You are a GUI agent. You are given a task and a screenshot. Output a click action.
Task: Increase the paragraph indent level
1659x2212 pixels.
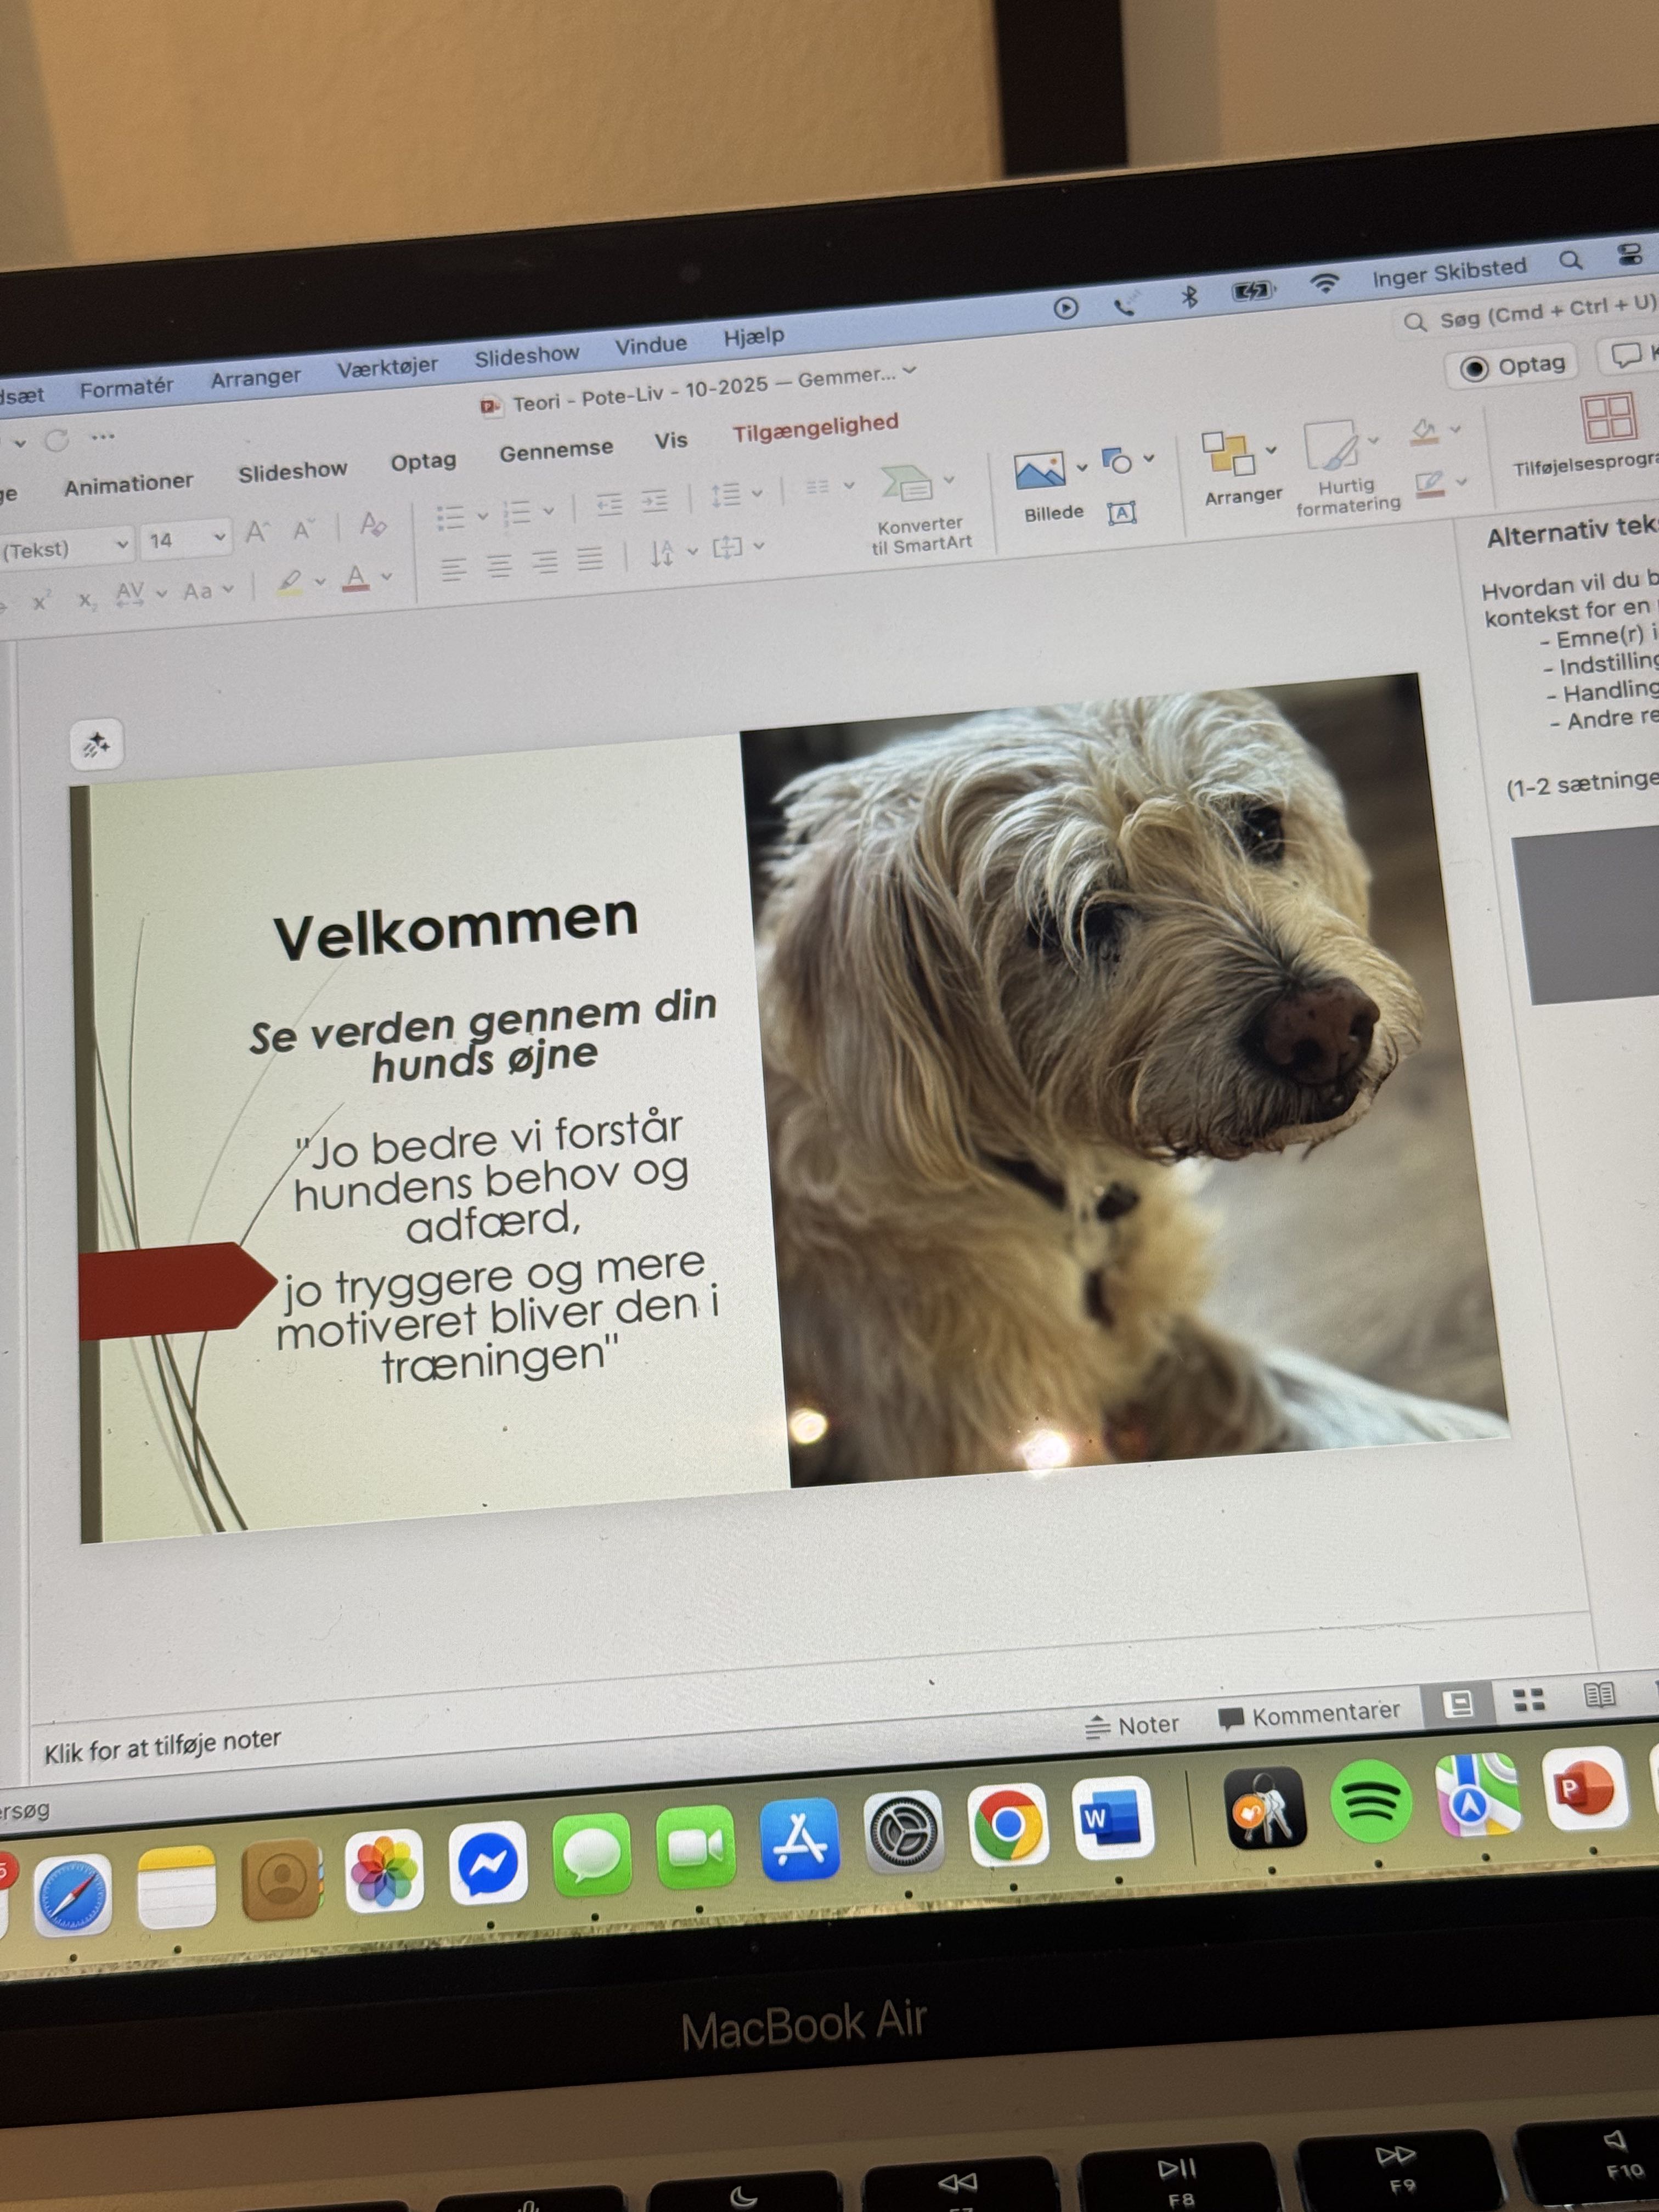point(654,501)
